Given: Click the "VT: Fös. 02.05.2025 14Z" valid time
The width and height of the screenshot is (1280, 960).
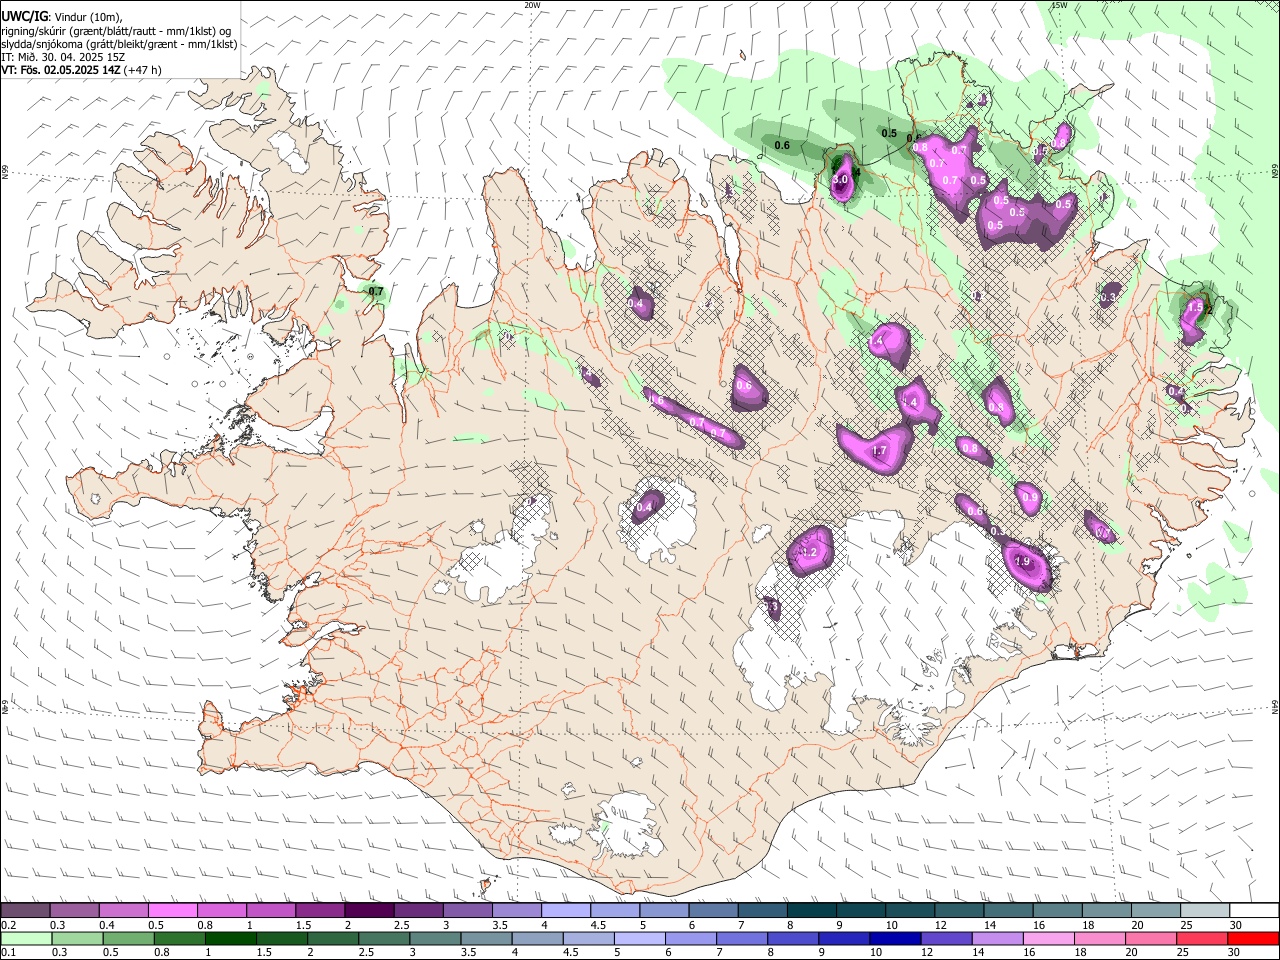Looking at the screenshot, I should 61,70.
